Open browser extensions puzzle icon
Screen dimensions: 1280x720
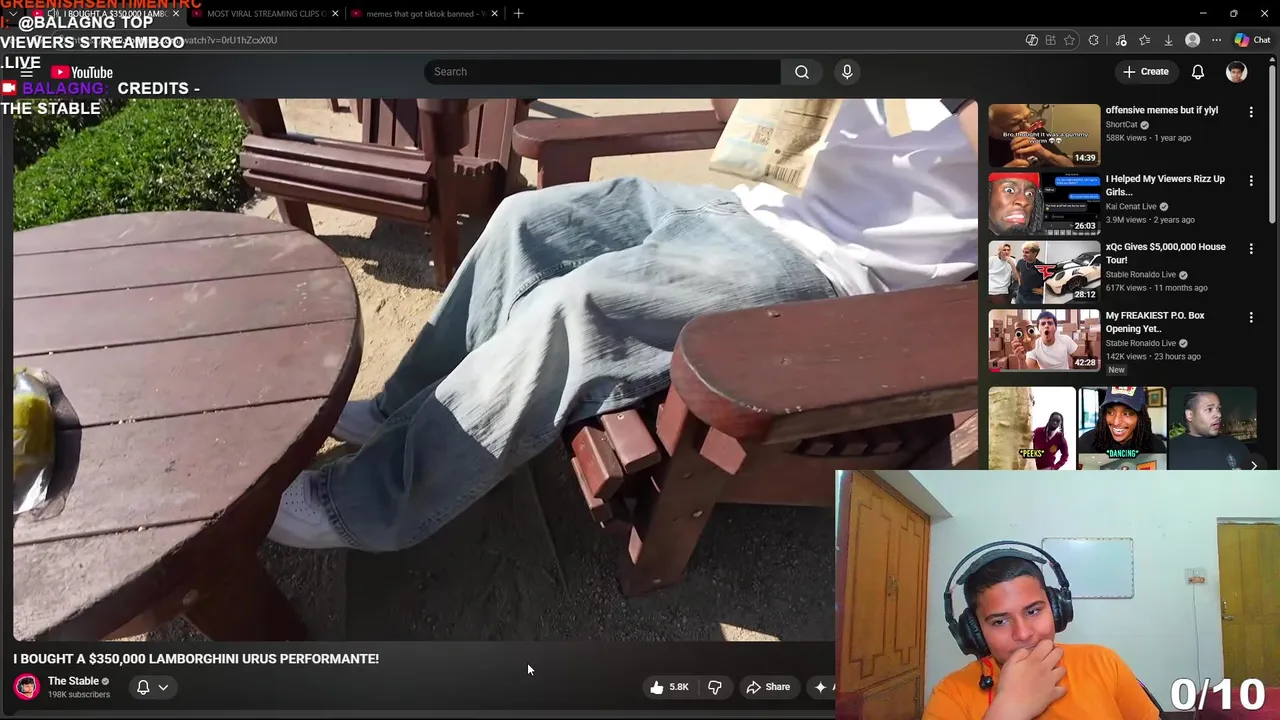[x=1093, y=40]
